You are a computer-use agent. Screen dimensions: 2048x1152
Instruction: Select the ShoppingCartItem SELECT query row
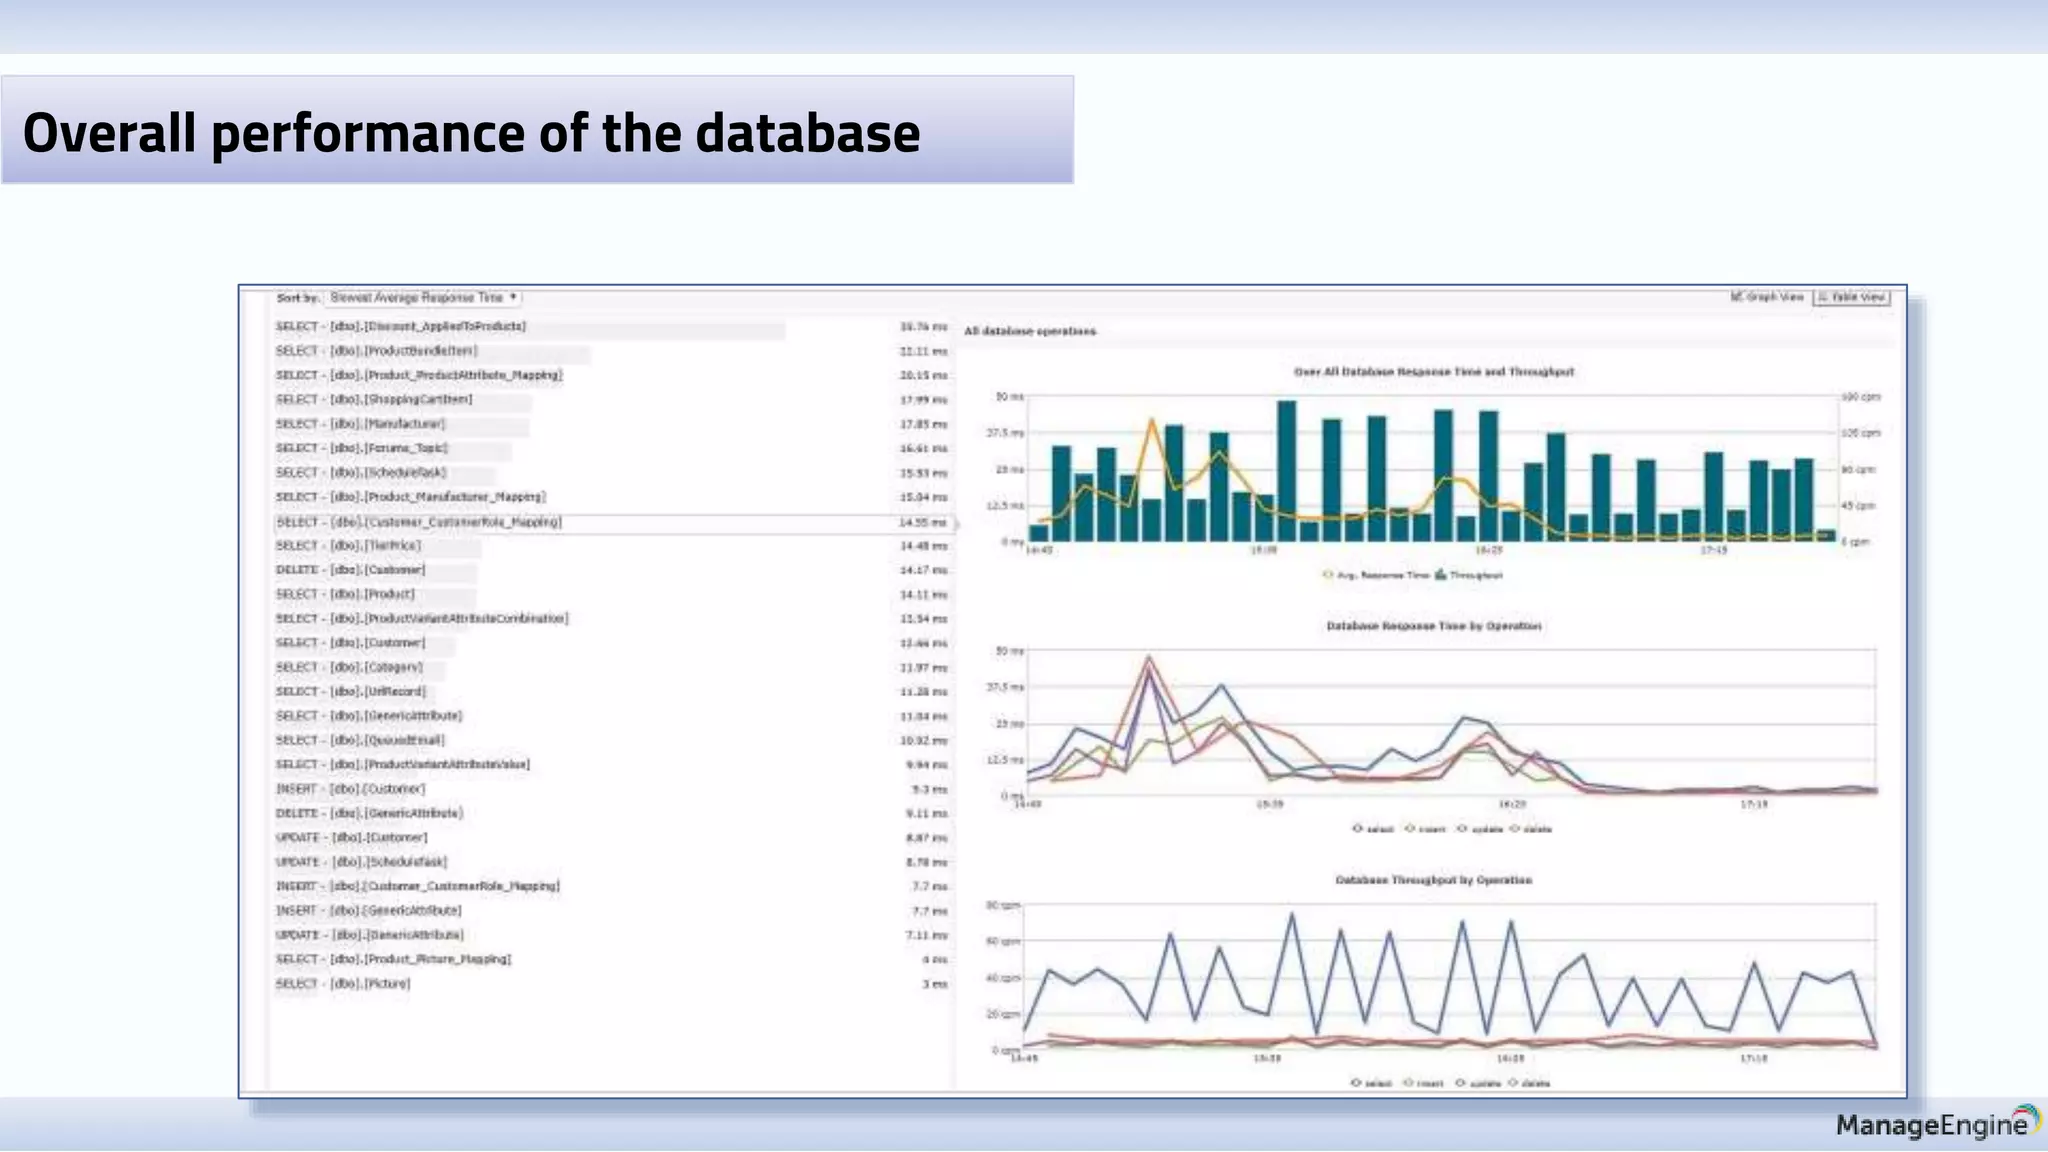(611, 400)
